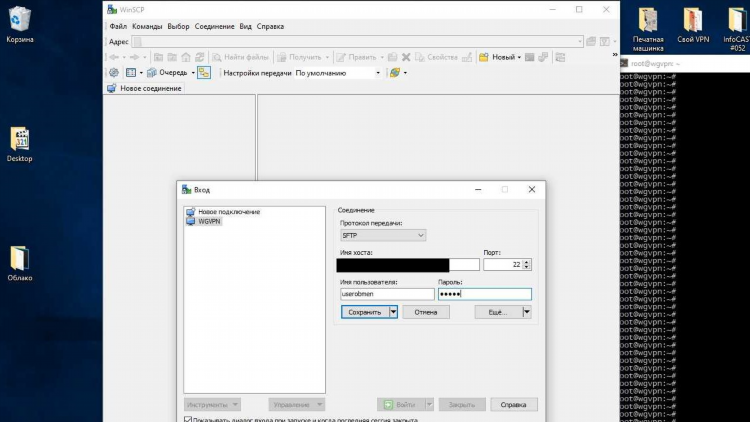Click the Порт number field
This screenshot has height=422, width=750.
click(503, 265)
